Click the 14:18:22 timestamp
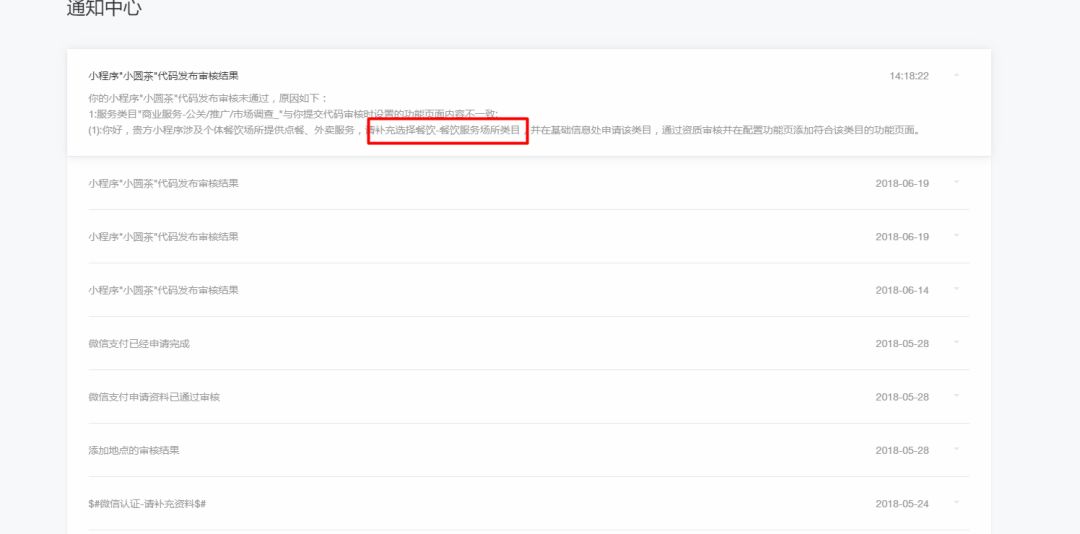The height and width of the screenshot is (534, 1080). coord(908,76)
